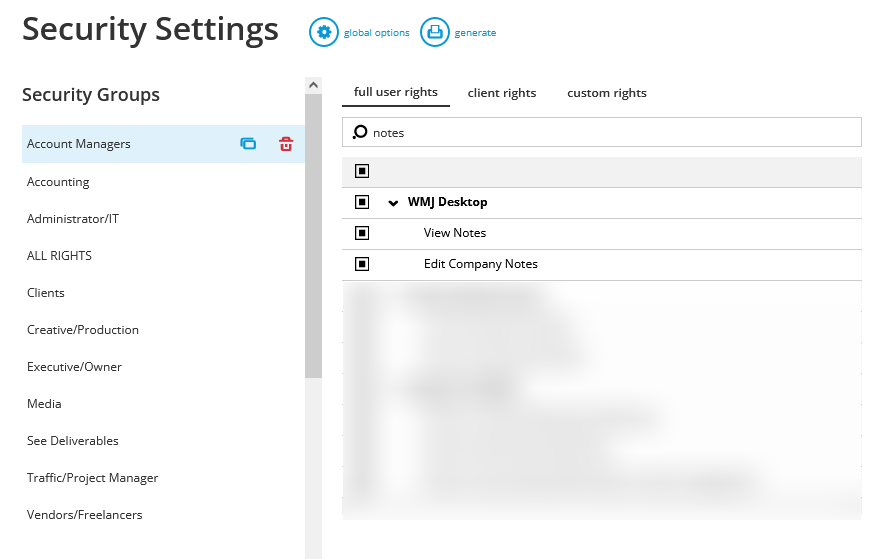Screen dimensions: 874x559
Task: Open global options gear icon
Action: point(324,32)
